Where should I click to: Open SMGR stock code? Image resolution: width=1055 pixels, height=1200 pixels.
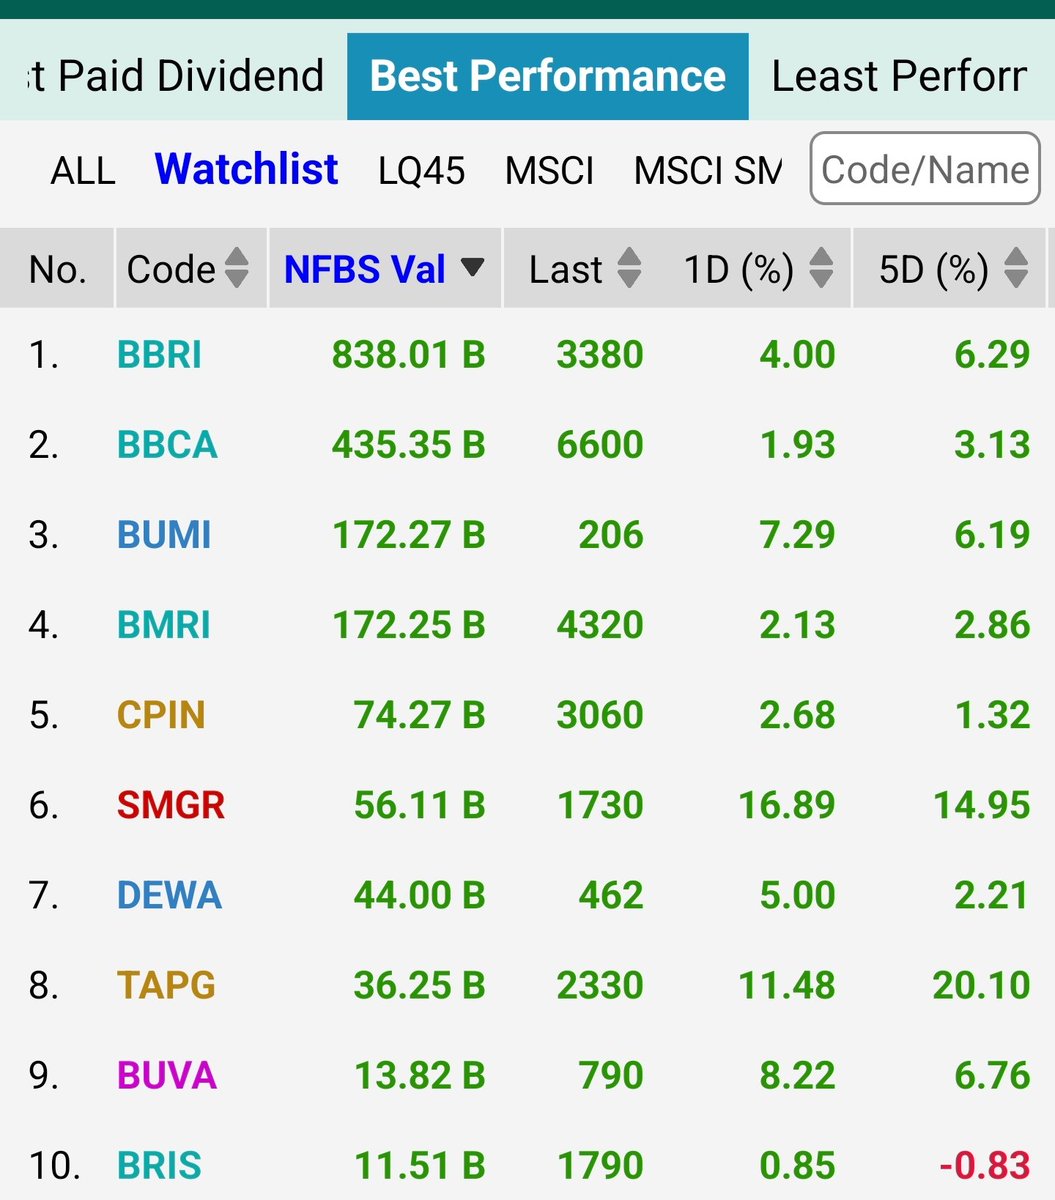171,805
